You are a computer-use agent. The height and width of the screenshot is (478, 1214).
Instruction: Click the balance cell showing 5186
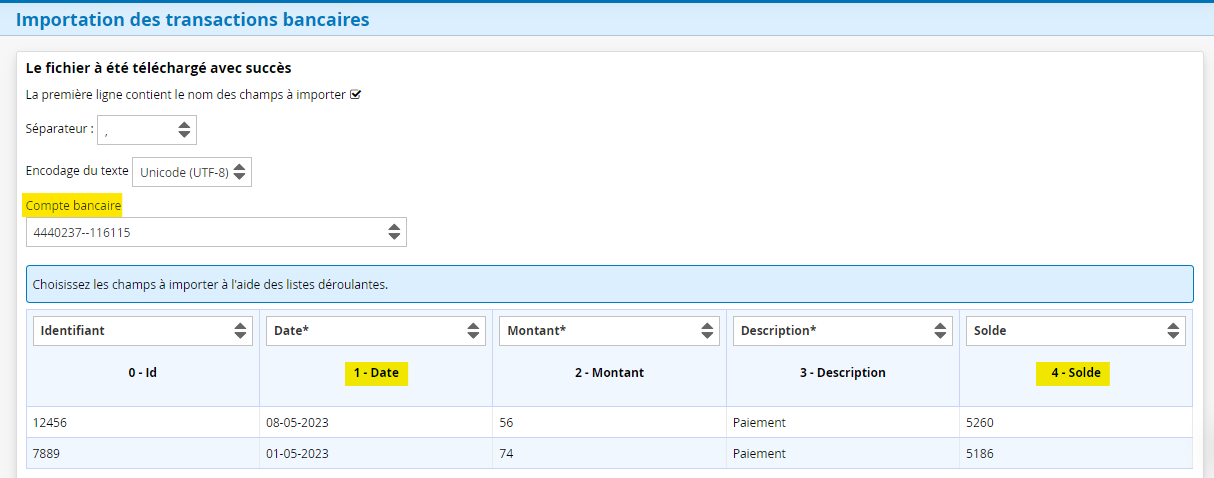(x=981, y=454)
